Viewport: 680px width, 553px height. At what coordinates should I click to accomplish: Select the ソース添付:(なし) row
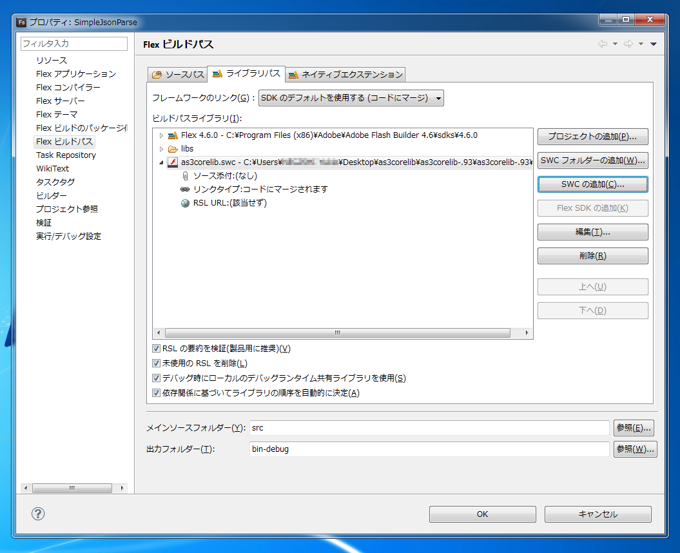point(225,176)
